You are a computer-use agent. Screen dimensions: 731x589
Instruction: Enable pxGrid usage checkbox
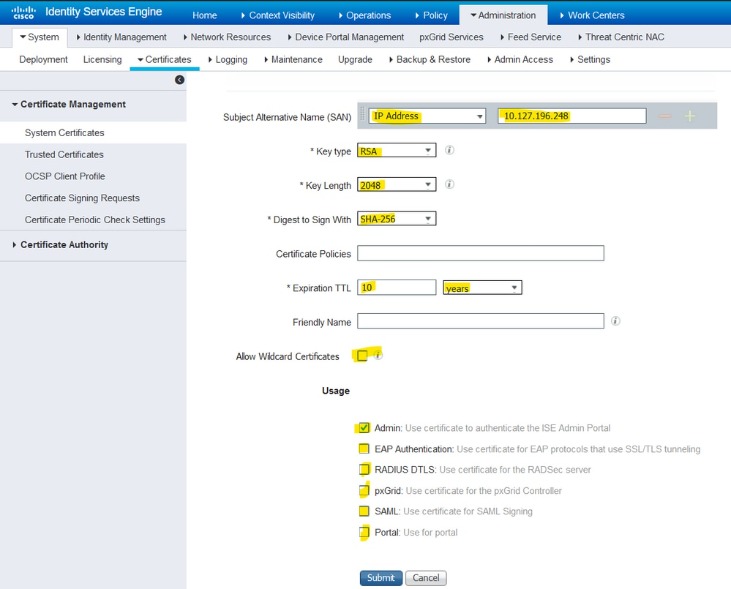[x=364, y=490]
